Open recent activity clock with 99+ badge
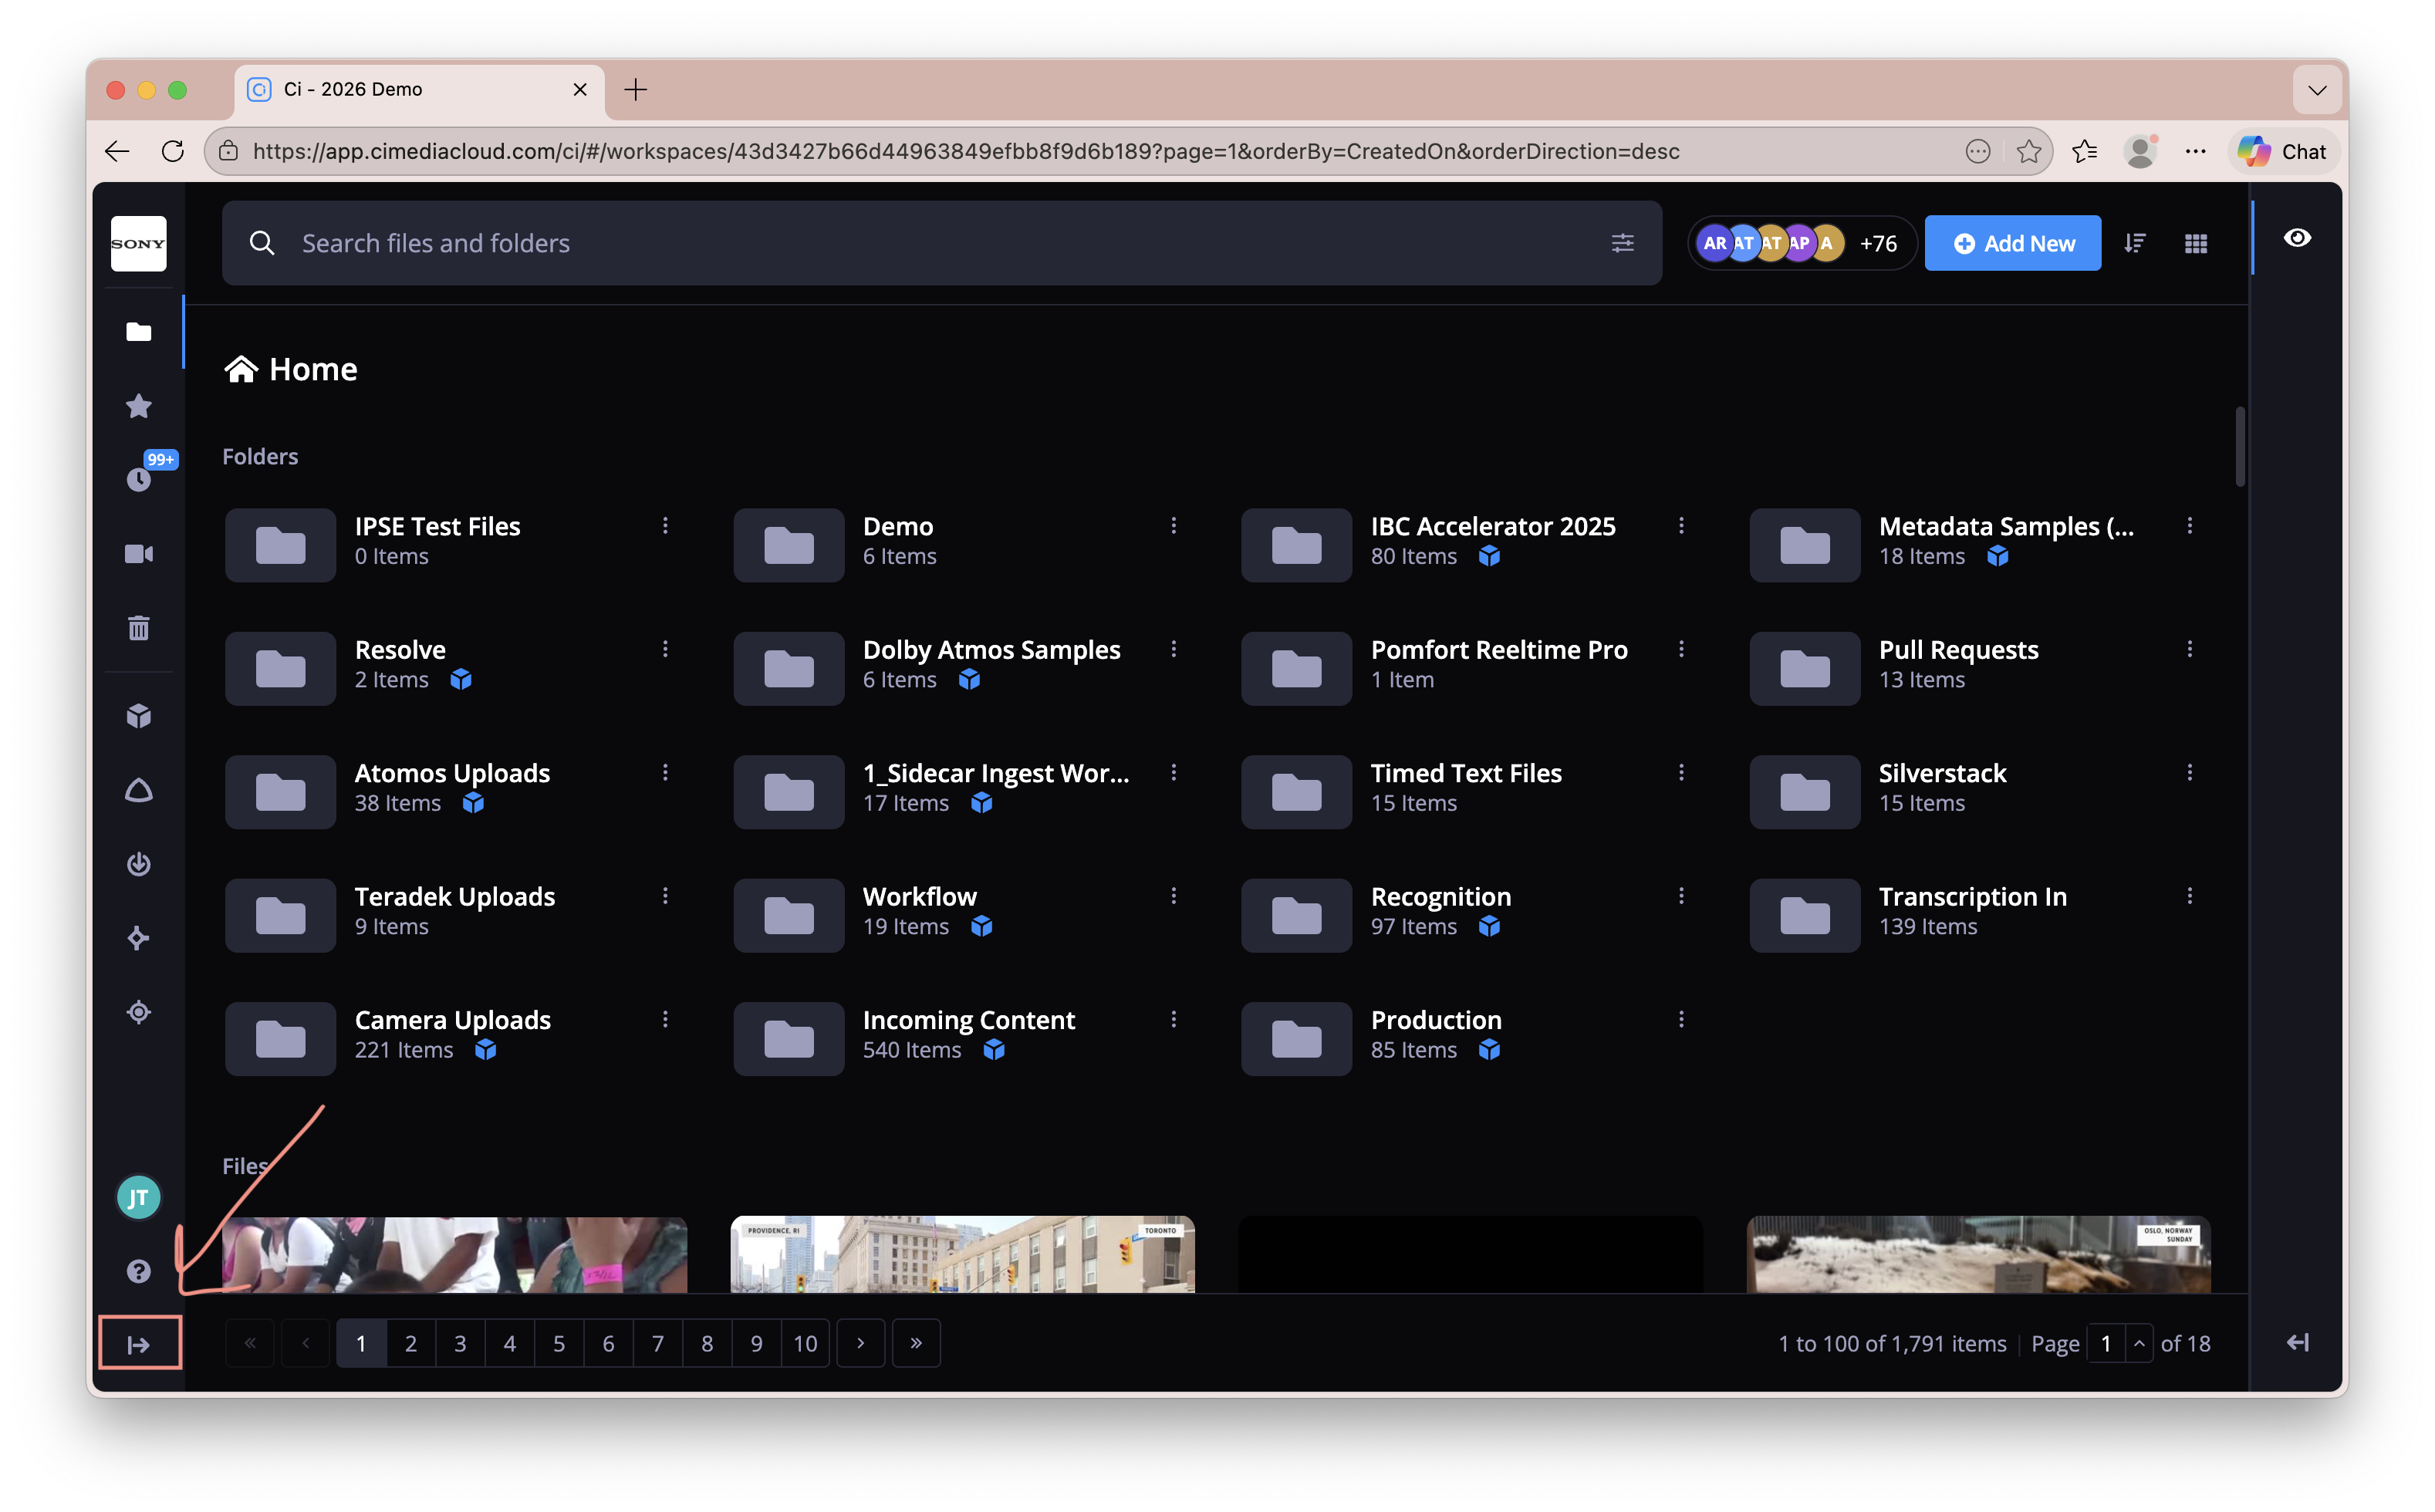 pyautogui.click(x=139, y=479)
